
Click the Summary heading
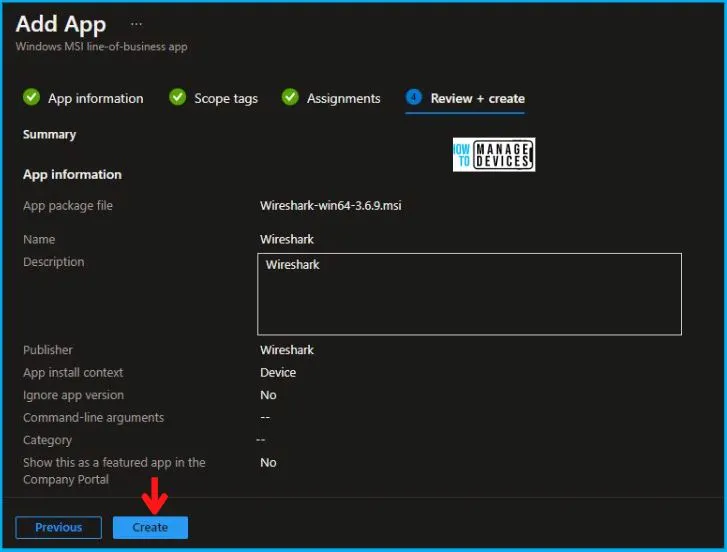49,134
